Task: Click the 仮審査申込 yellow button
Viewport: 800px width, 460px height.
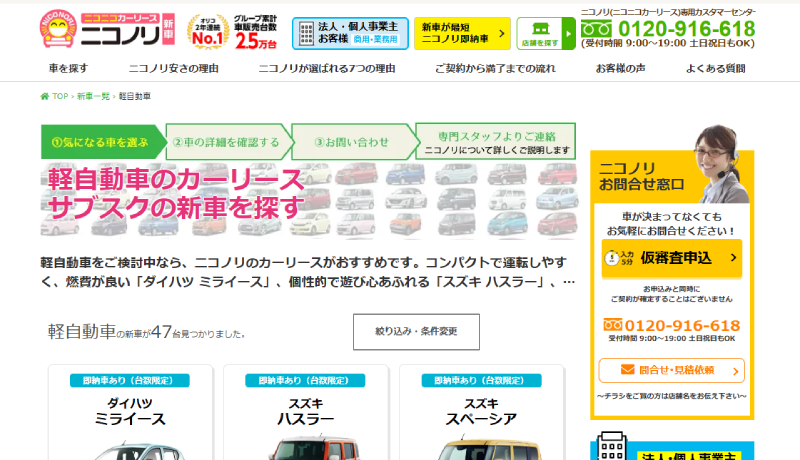Action: click(x=671, y=259)
